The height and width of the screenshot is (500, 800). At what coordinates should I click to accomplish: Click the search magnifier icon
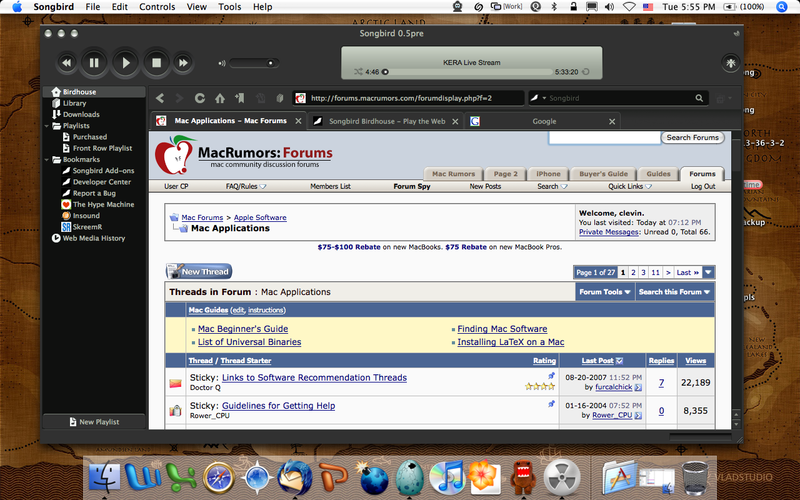(x=699, y=98)
